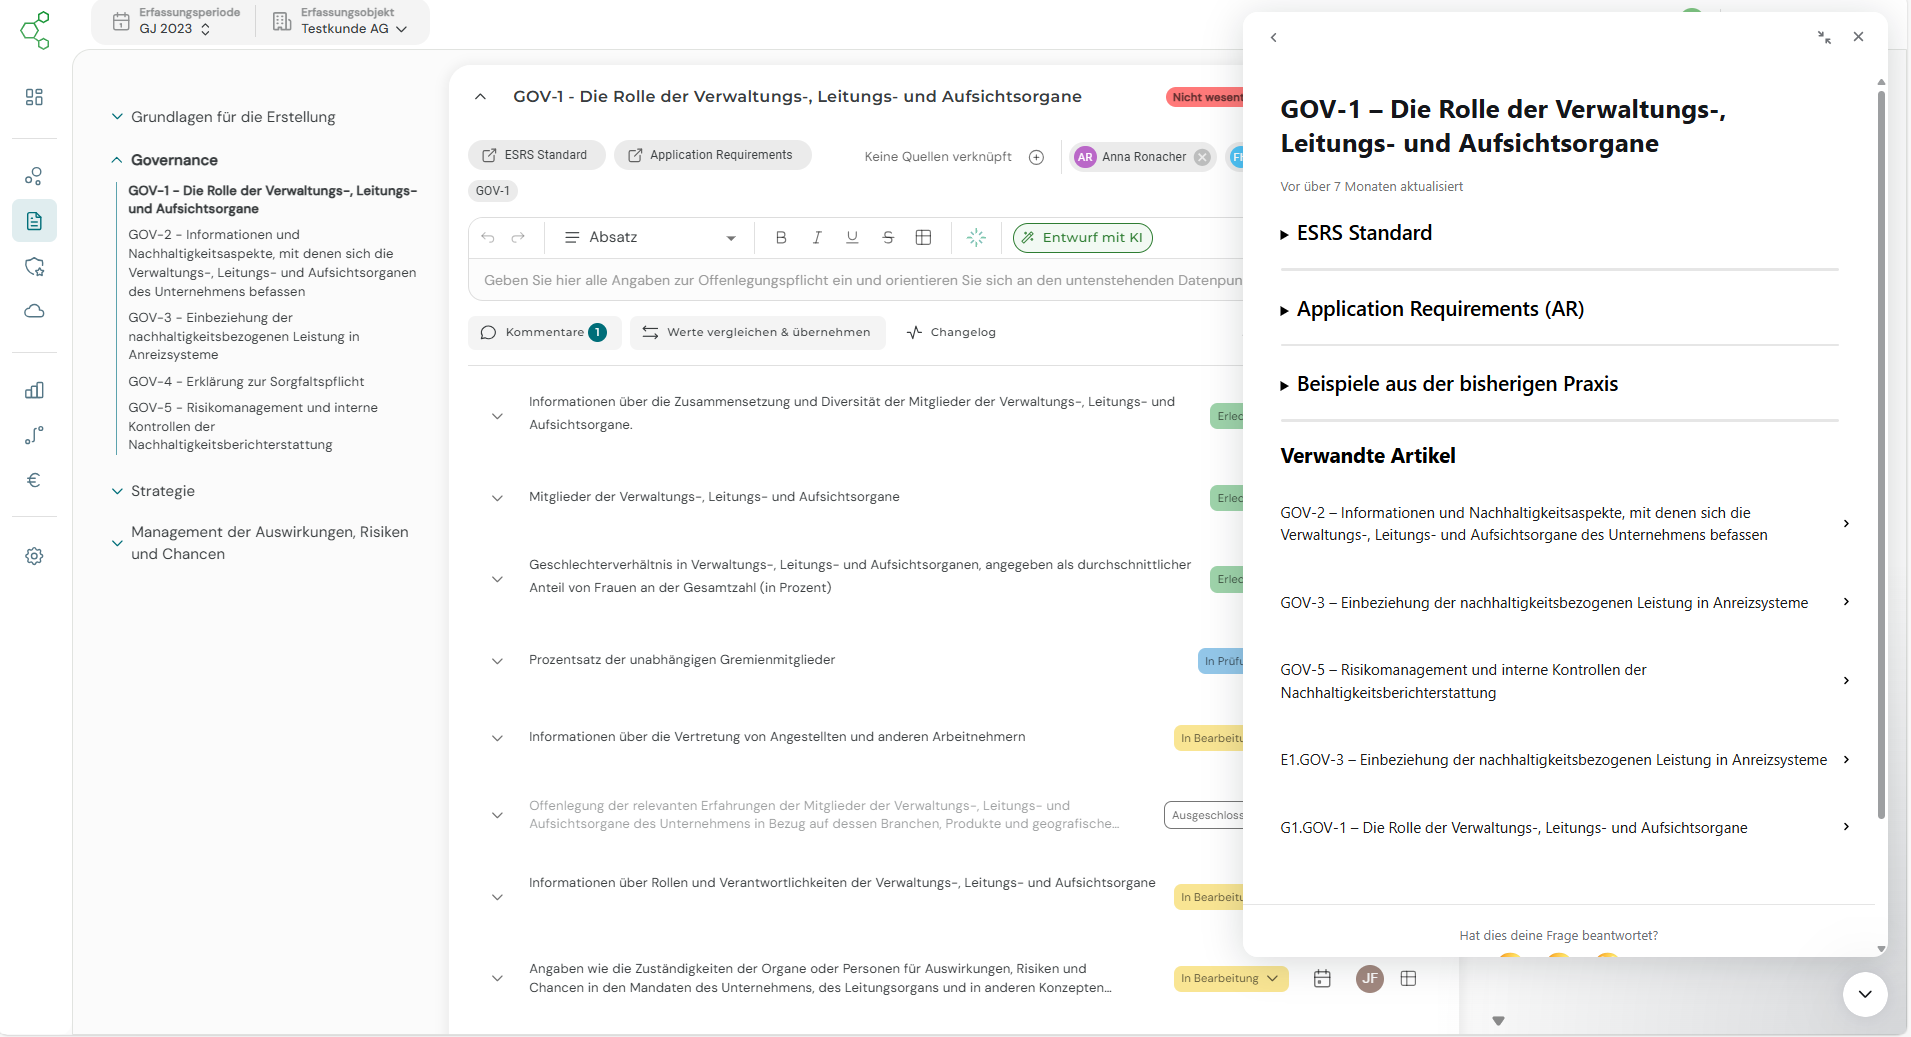Expand the Strategie section in navigation

click(163, 491)
